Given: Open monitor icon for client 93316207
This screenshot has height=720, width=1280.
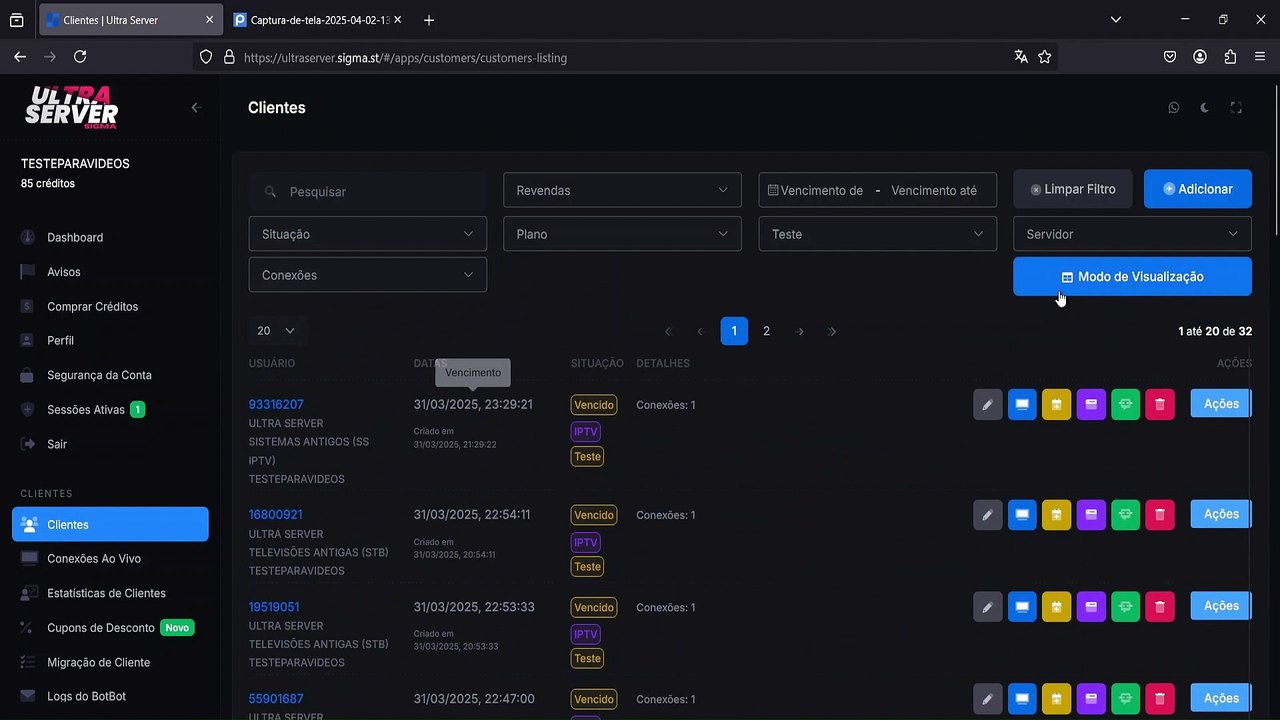Looking at the screenshot, I should (x=1022, y=404).
